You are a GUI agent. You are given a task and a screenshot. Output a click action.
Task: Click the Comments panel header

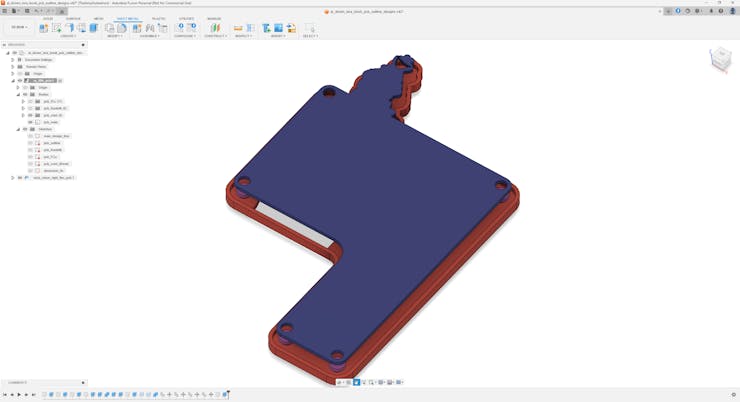(20, 382)
